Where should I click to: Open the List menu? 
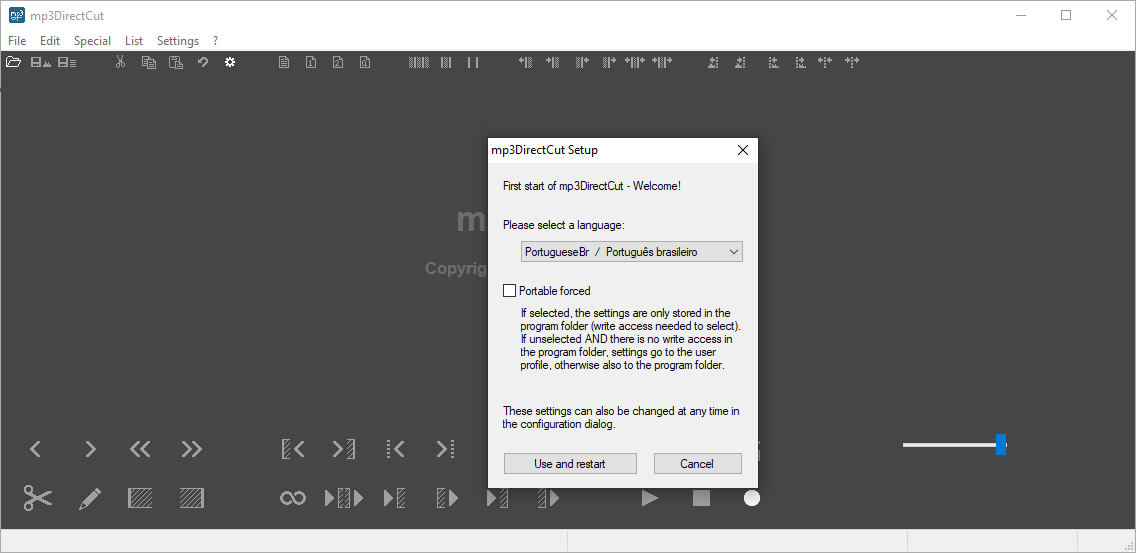point(134,41)
